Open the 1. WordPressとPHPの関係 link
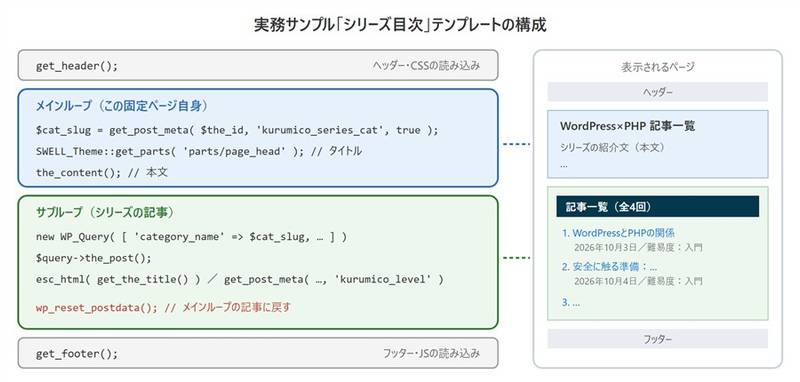 tap(618, 233)
